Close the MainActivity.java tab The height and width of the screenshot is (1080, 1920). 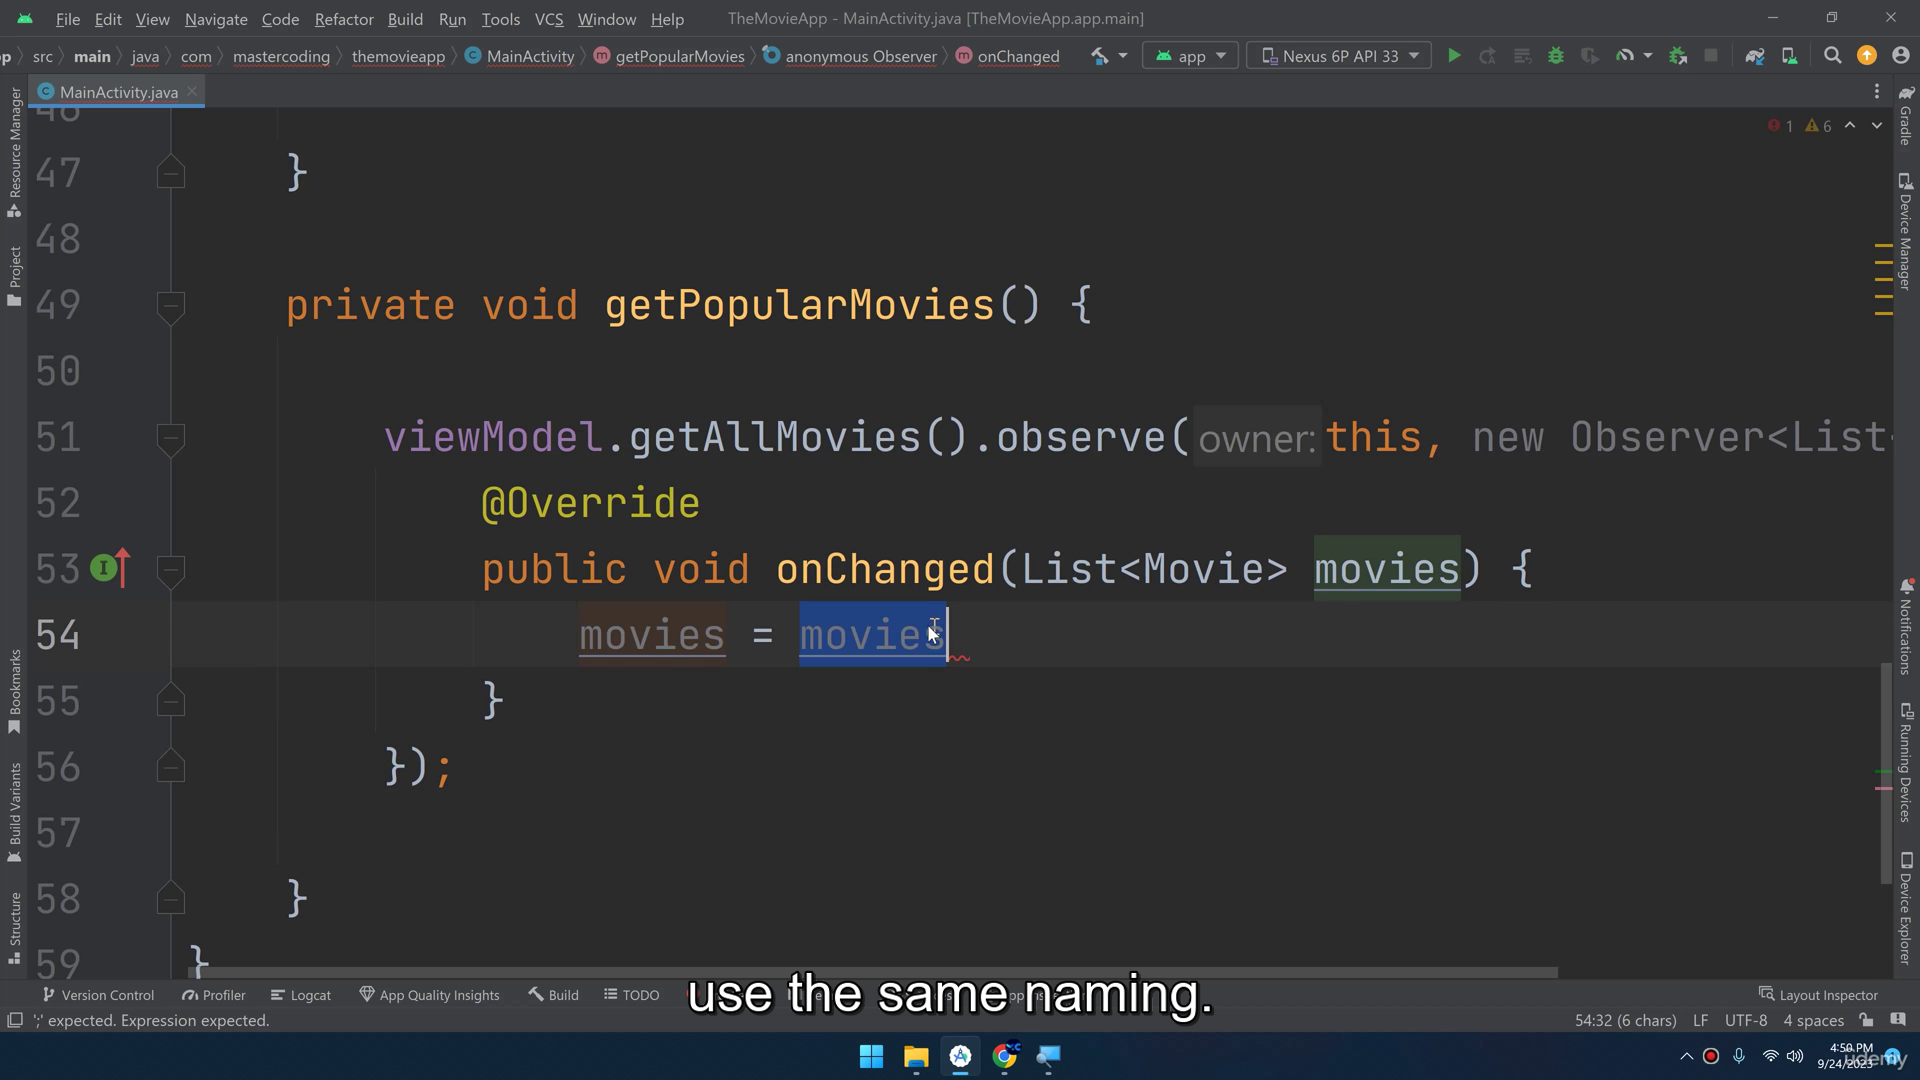(x=192, y=92)
